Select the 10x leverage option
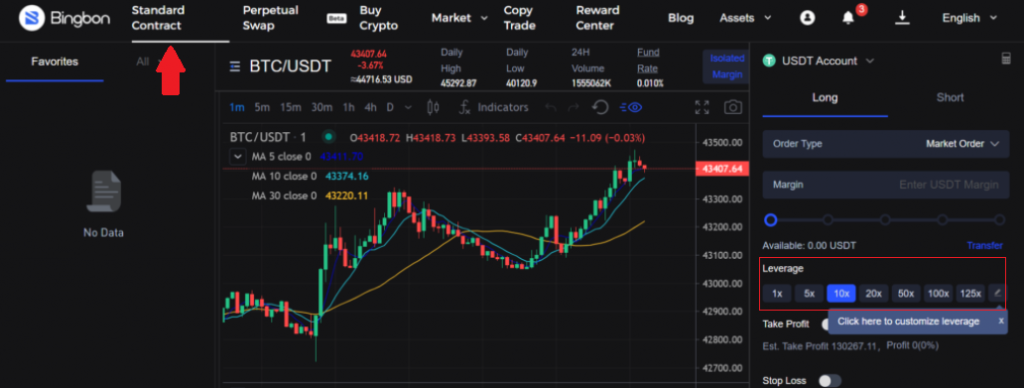Image resolution: width=1024 pixels, height=388 pixels. pyautogui.click(x=841, y=293)
